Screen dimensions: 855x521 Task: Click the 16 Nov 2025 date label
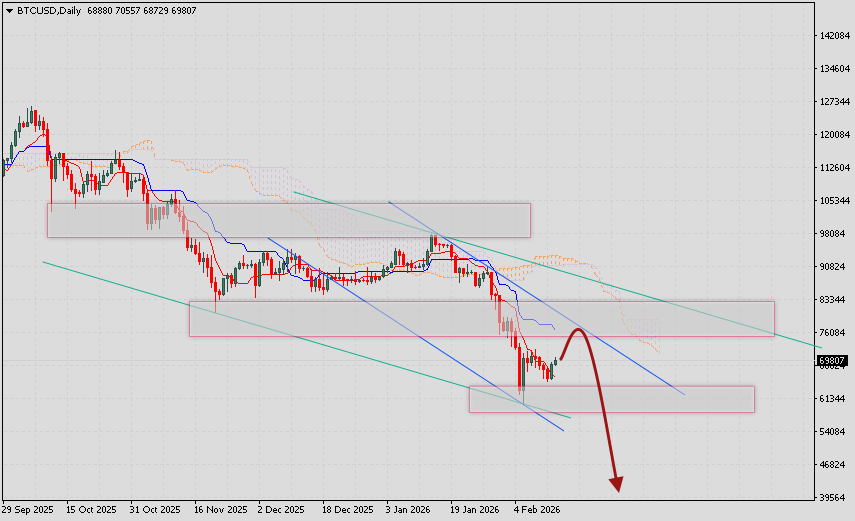[222, 509]
